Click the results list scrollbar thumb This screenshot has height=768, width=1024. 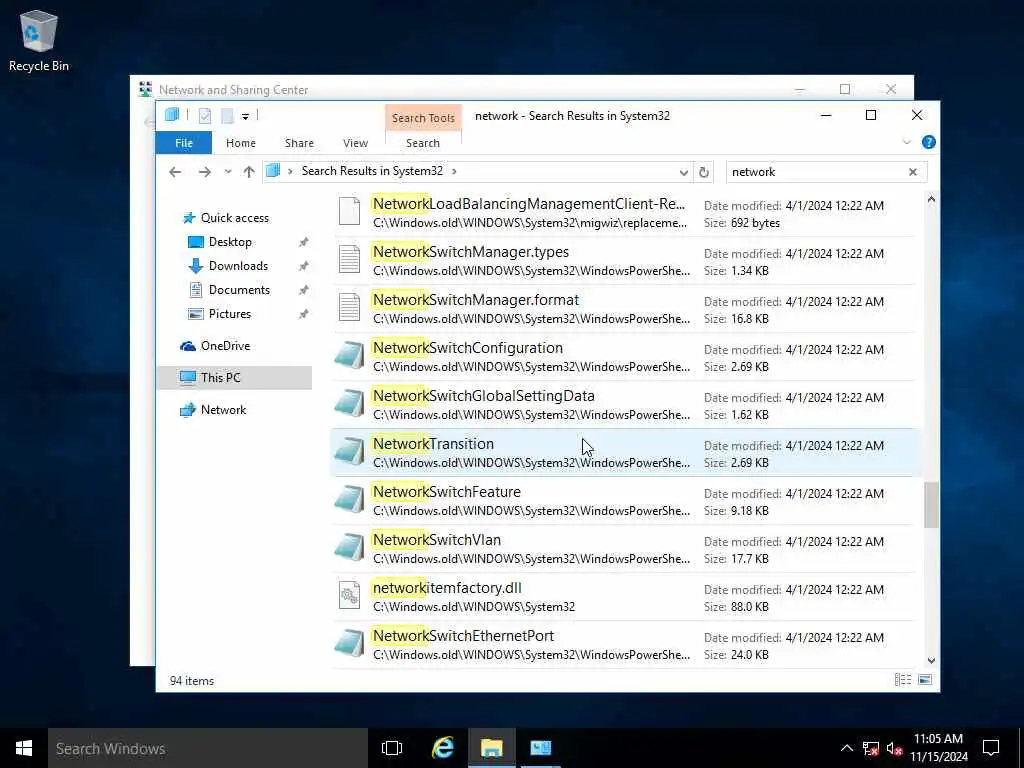[x=931, y=505]
